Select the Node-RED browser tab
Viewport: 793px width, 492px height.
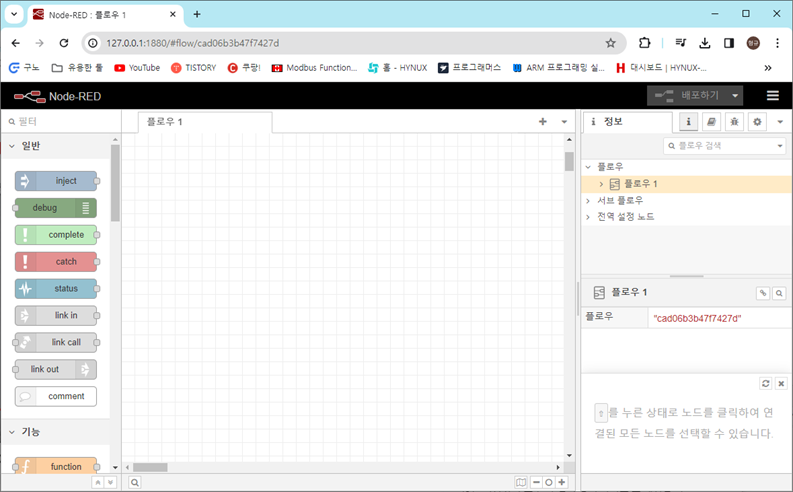(105, 15)
